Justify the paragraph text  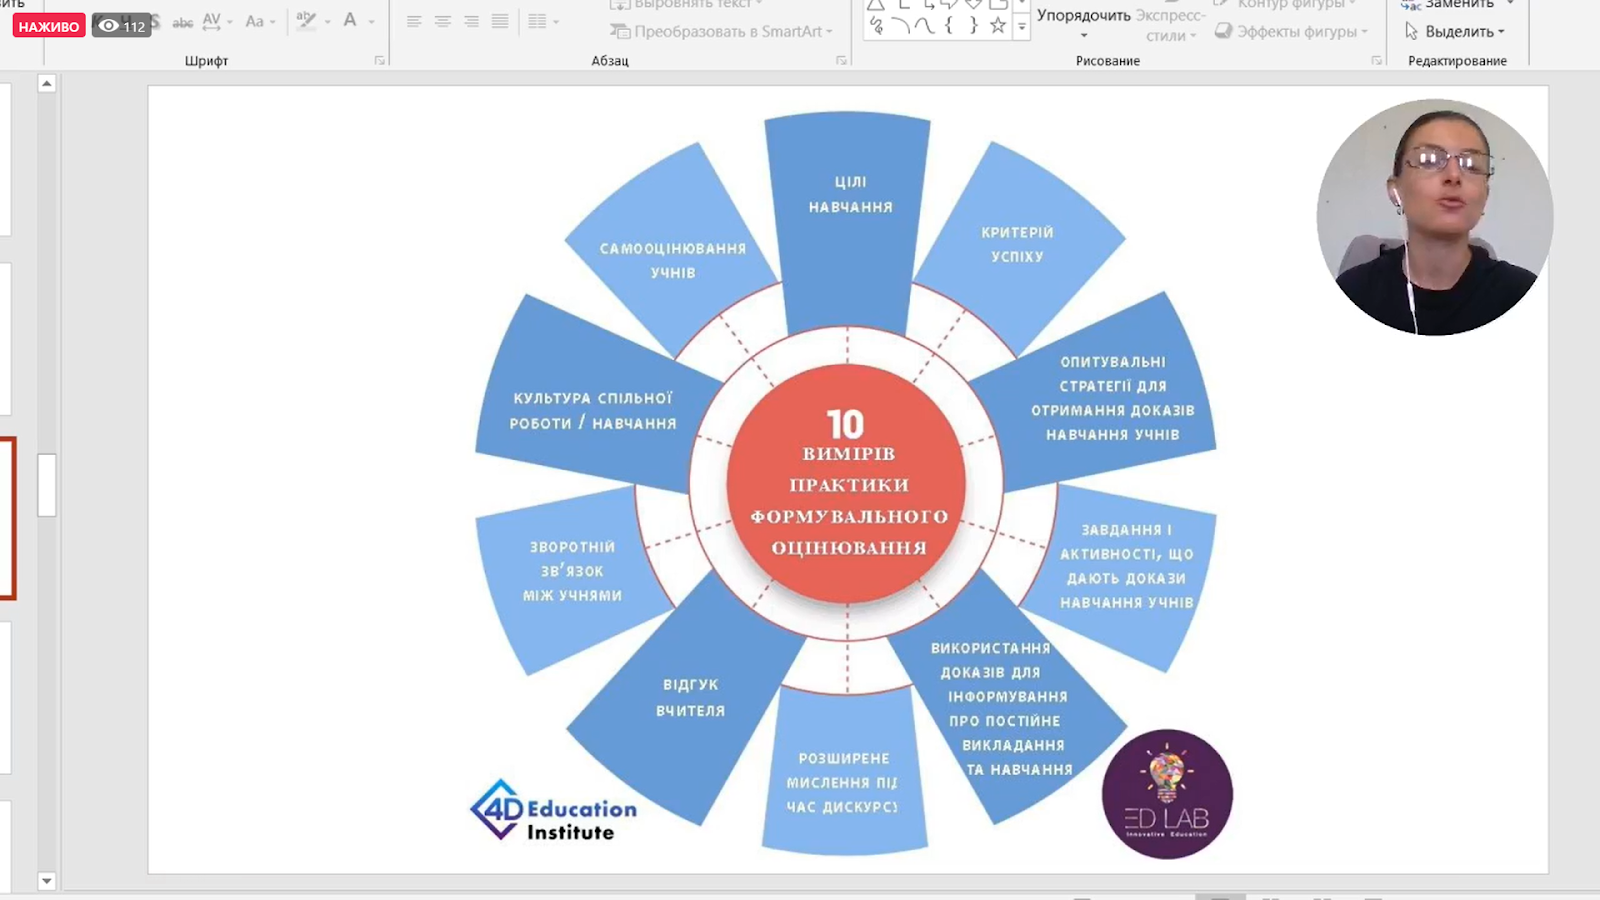pos(500,21)
